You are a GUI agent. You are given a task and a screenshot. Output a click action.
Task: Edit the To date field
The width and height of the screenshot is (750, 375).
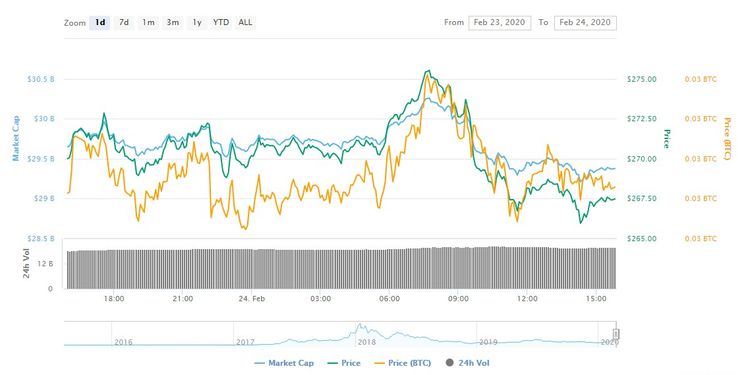(x=585, y=22)
